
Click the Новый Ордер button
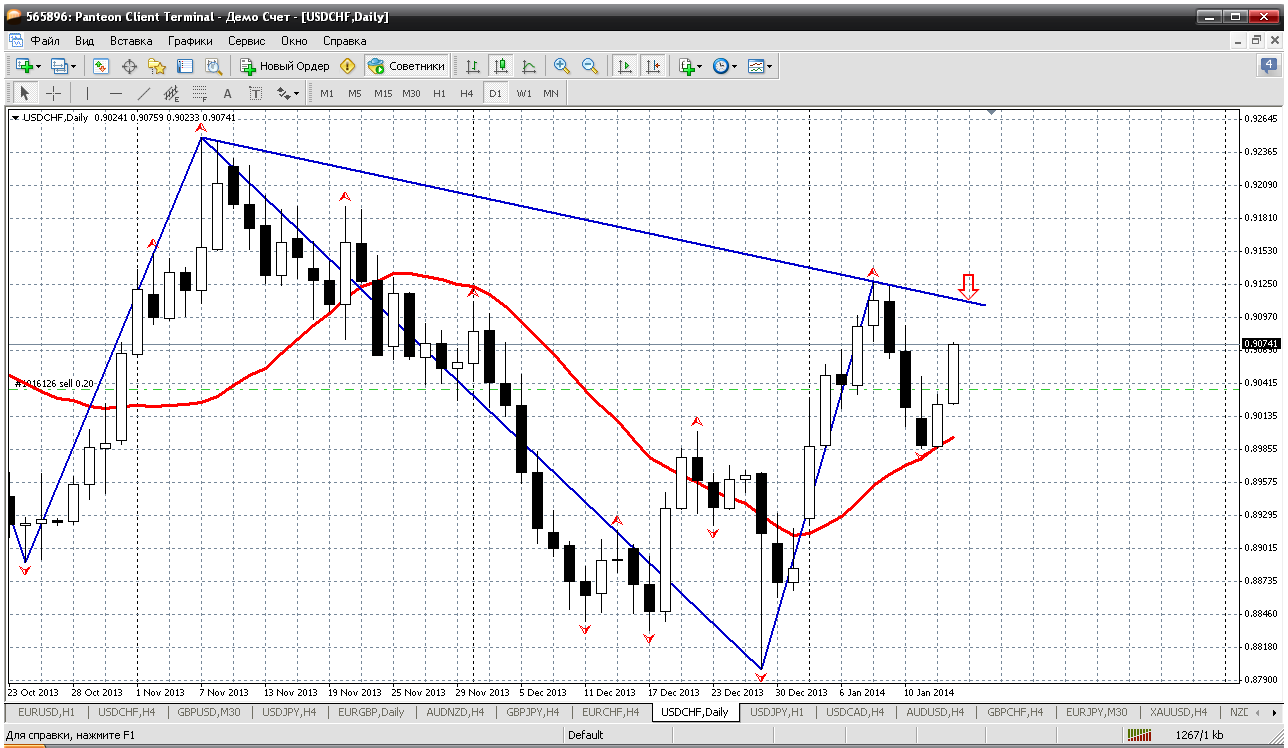pyautogui.click(x=285, y=66)
